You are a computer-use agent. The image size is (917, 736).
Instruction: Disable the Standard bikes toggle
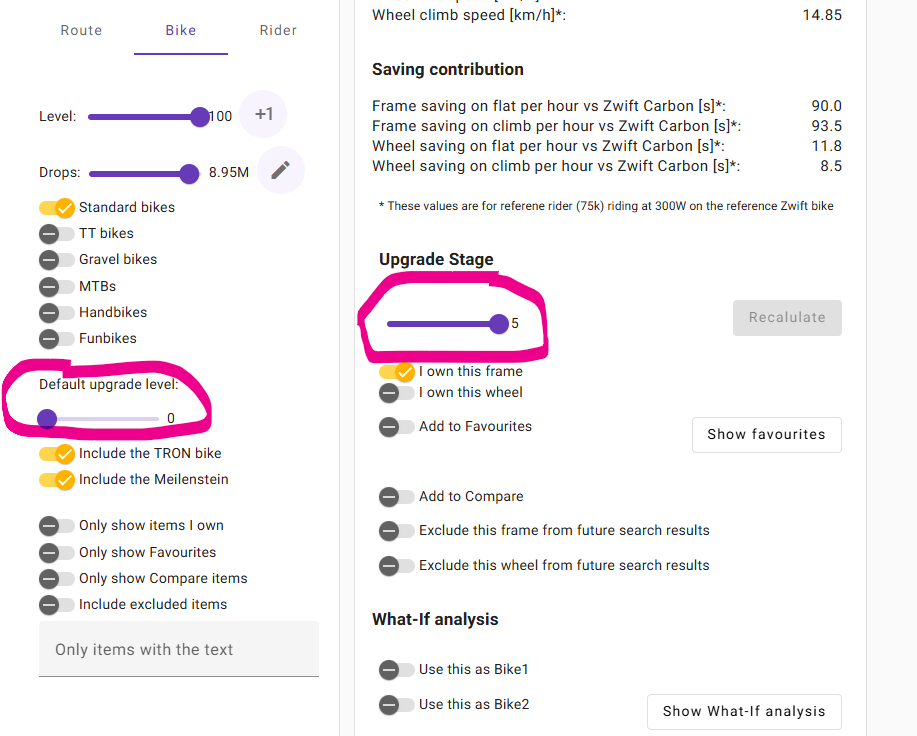point(57,208)
